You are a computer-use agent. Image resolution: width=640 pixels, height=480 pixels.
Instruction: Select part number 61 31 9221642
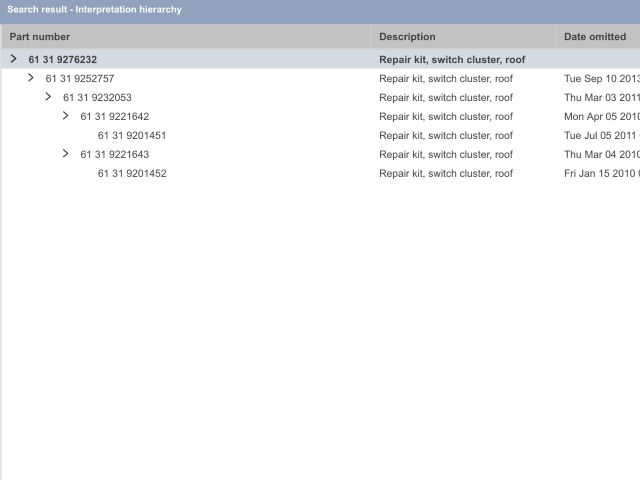coord(115,117)
